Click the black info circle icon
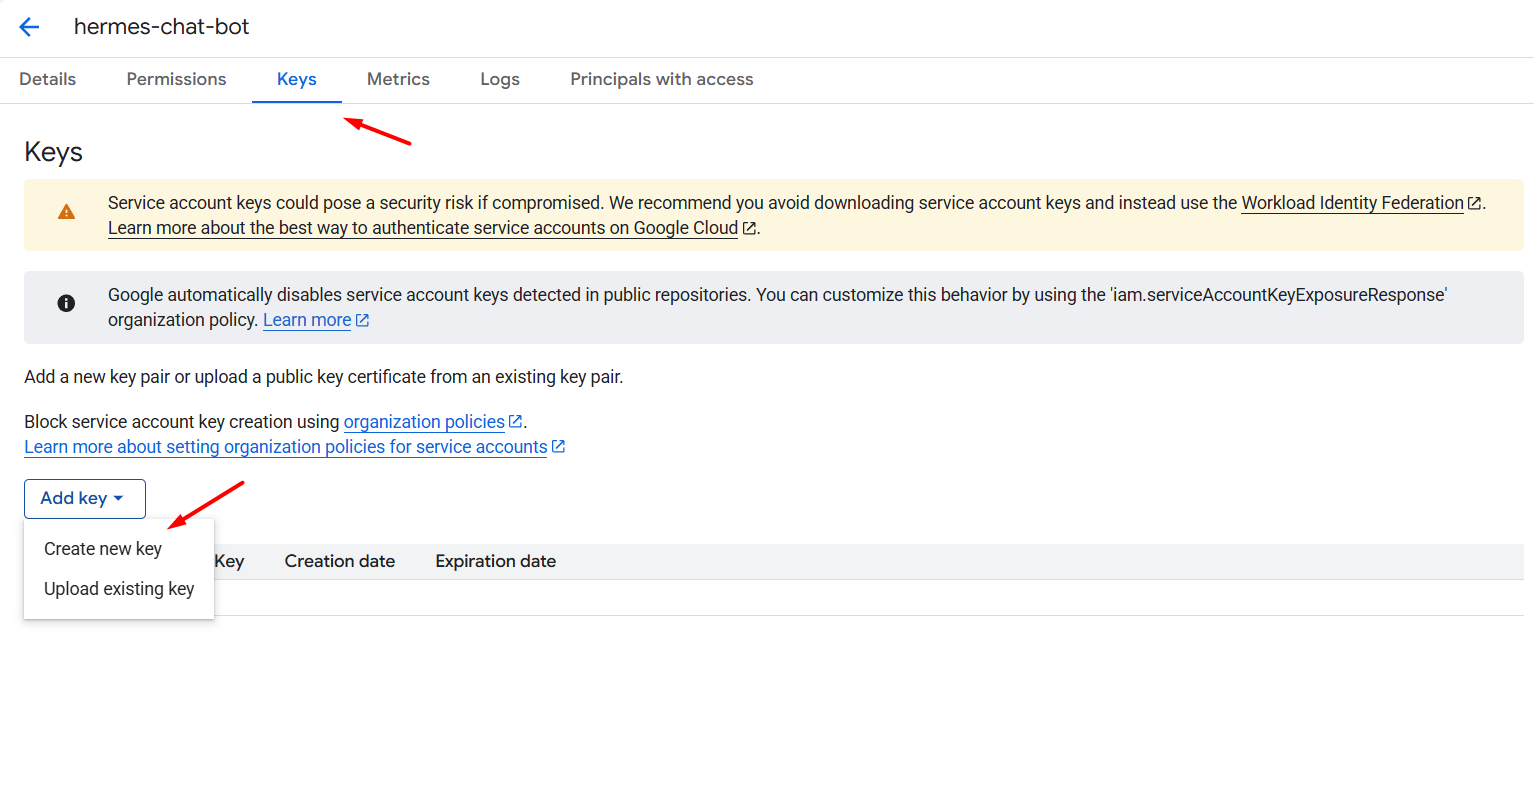1534x799 pixels. tap(66, 303)
